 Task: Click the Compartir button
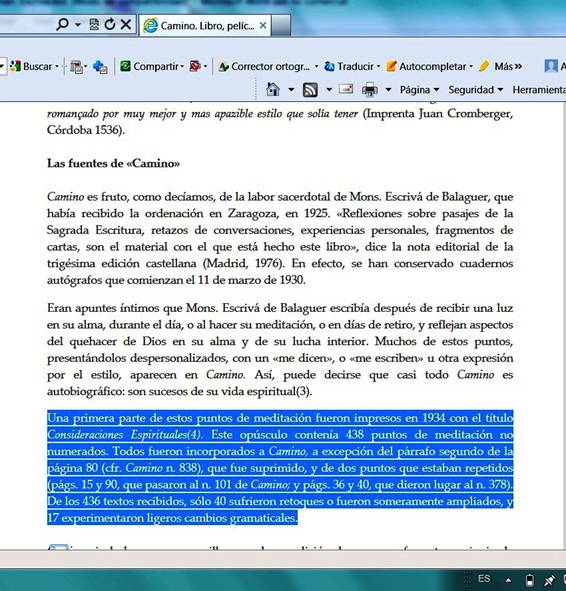(x=151, y=66)
